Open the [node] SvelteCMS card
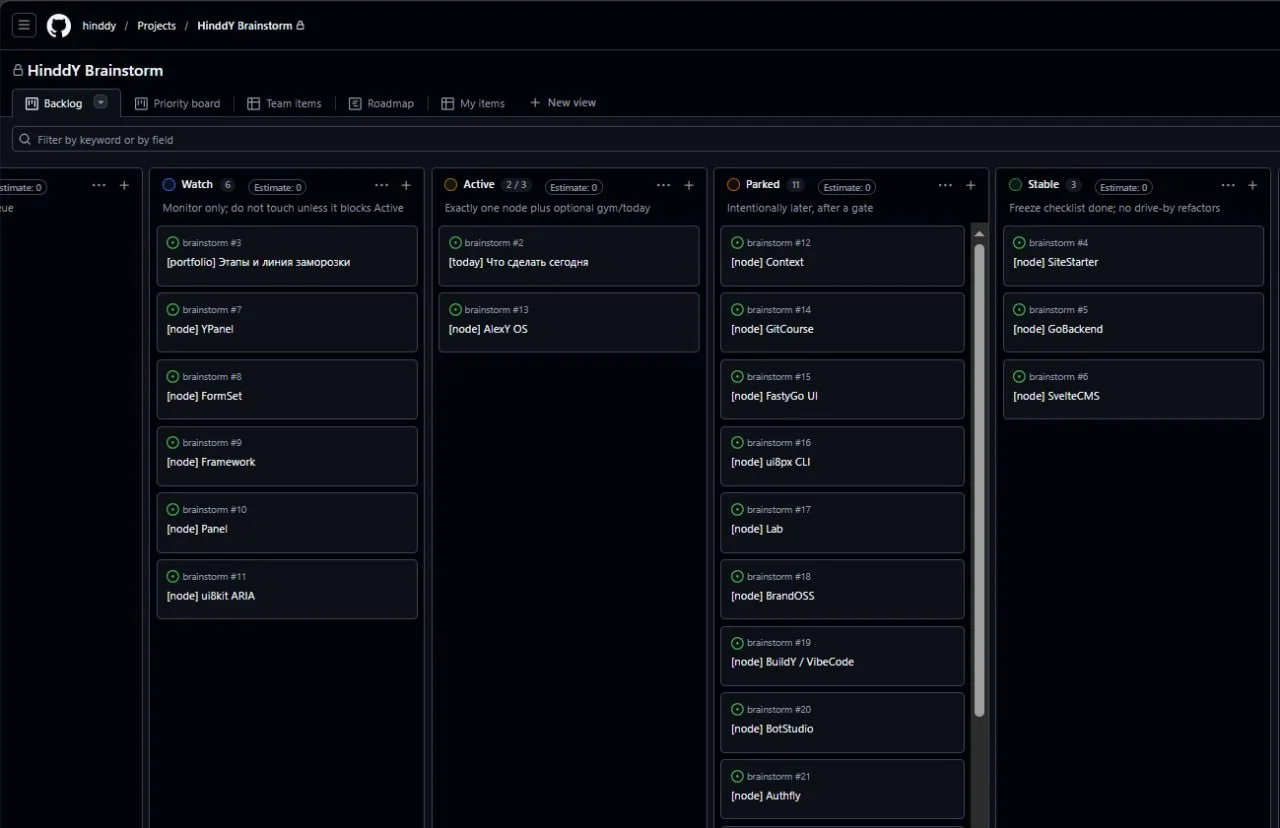 coord(1133,389)
